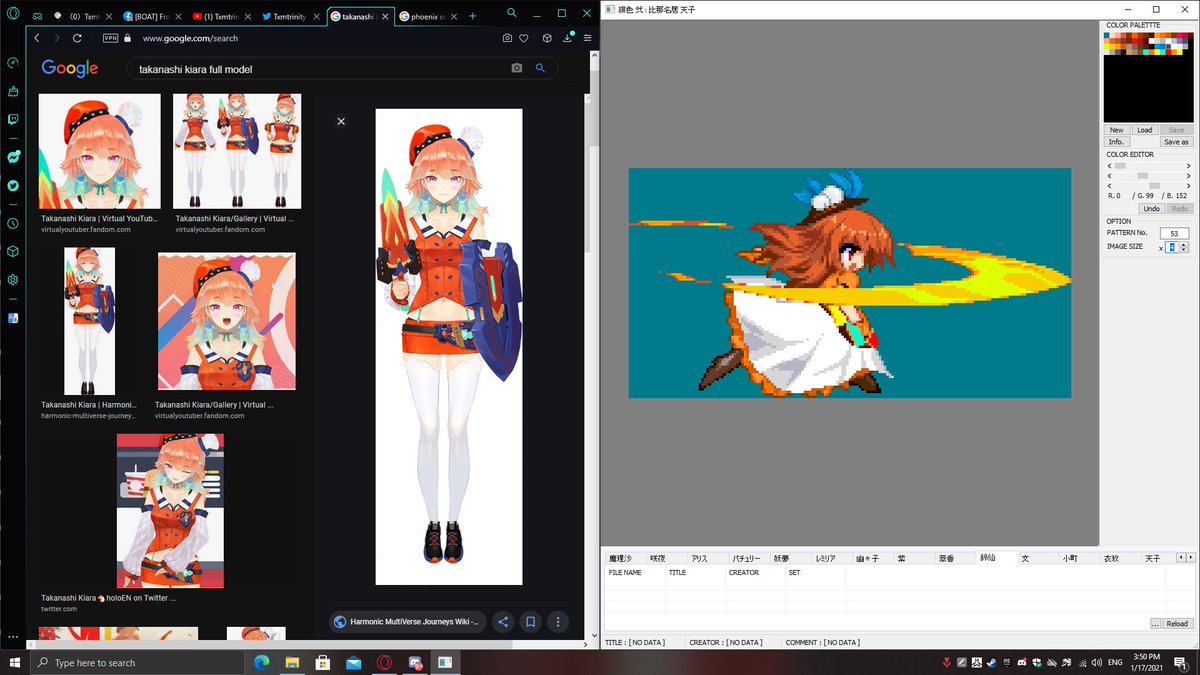Click the Info. button
Viewport: 1200px width, 675px height.
coord(1116,142)
